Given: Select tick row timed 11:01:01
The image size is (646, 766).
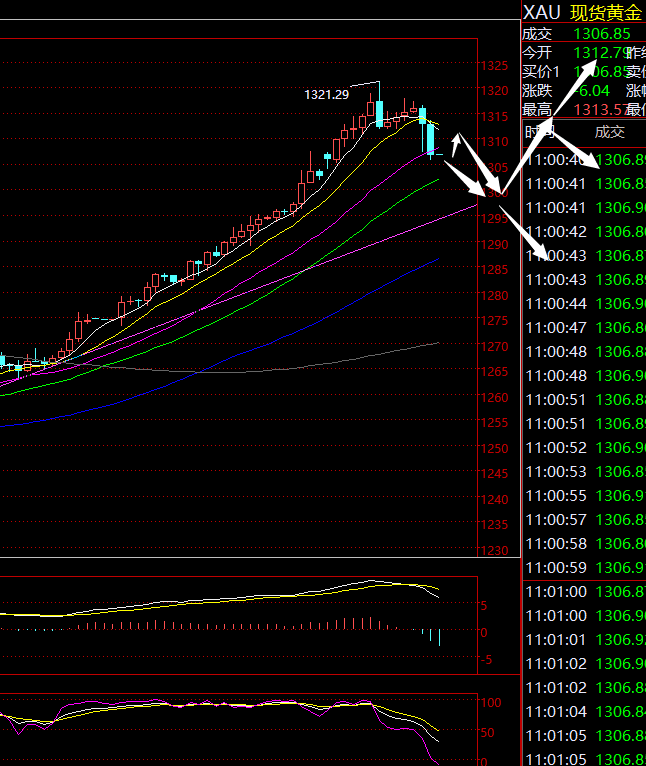Looking at the screenshot, I should pyautogui.click(x=584, y=639).
